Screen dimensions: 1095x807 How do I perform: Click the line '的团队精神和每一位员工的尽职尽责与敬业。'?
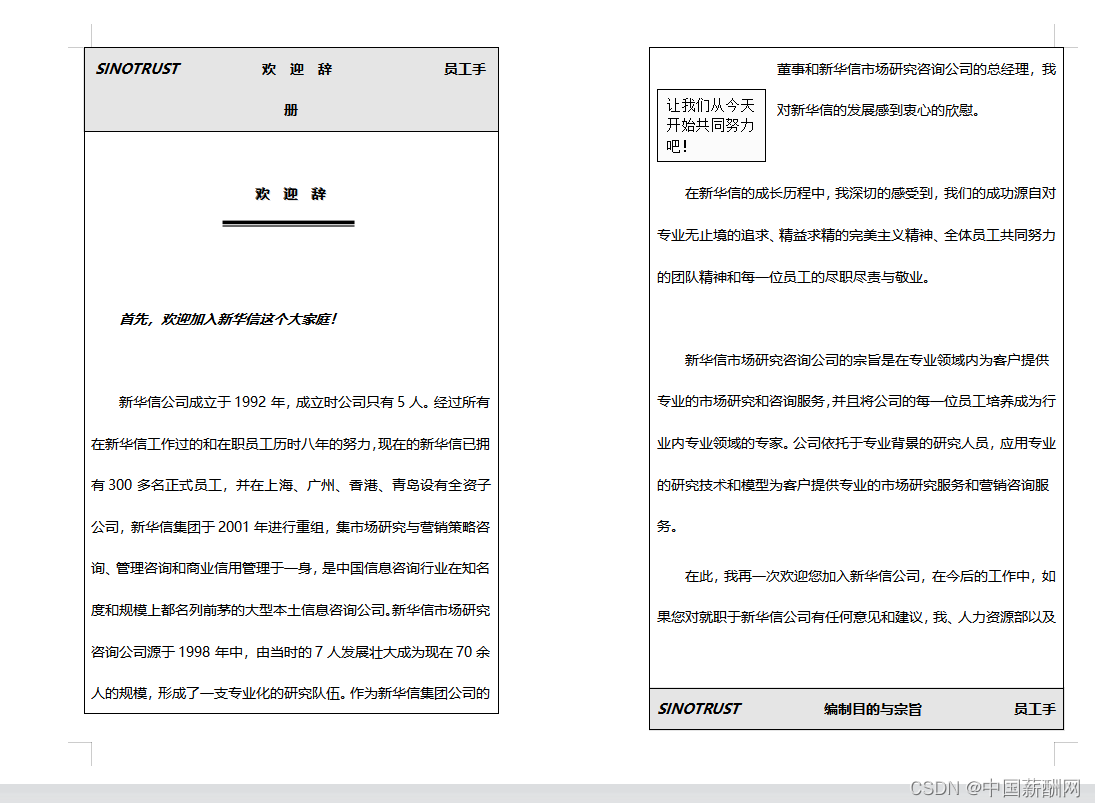click(795, 277)
